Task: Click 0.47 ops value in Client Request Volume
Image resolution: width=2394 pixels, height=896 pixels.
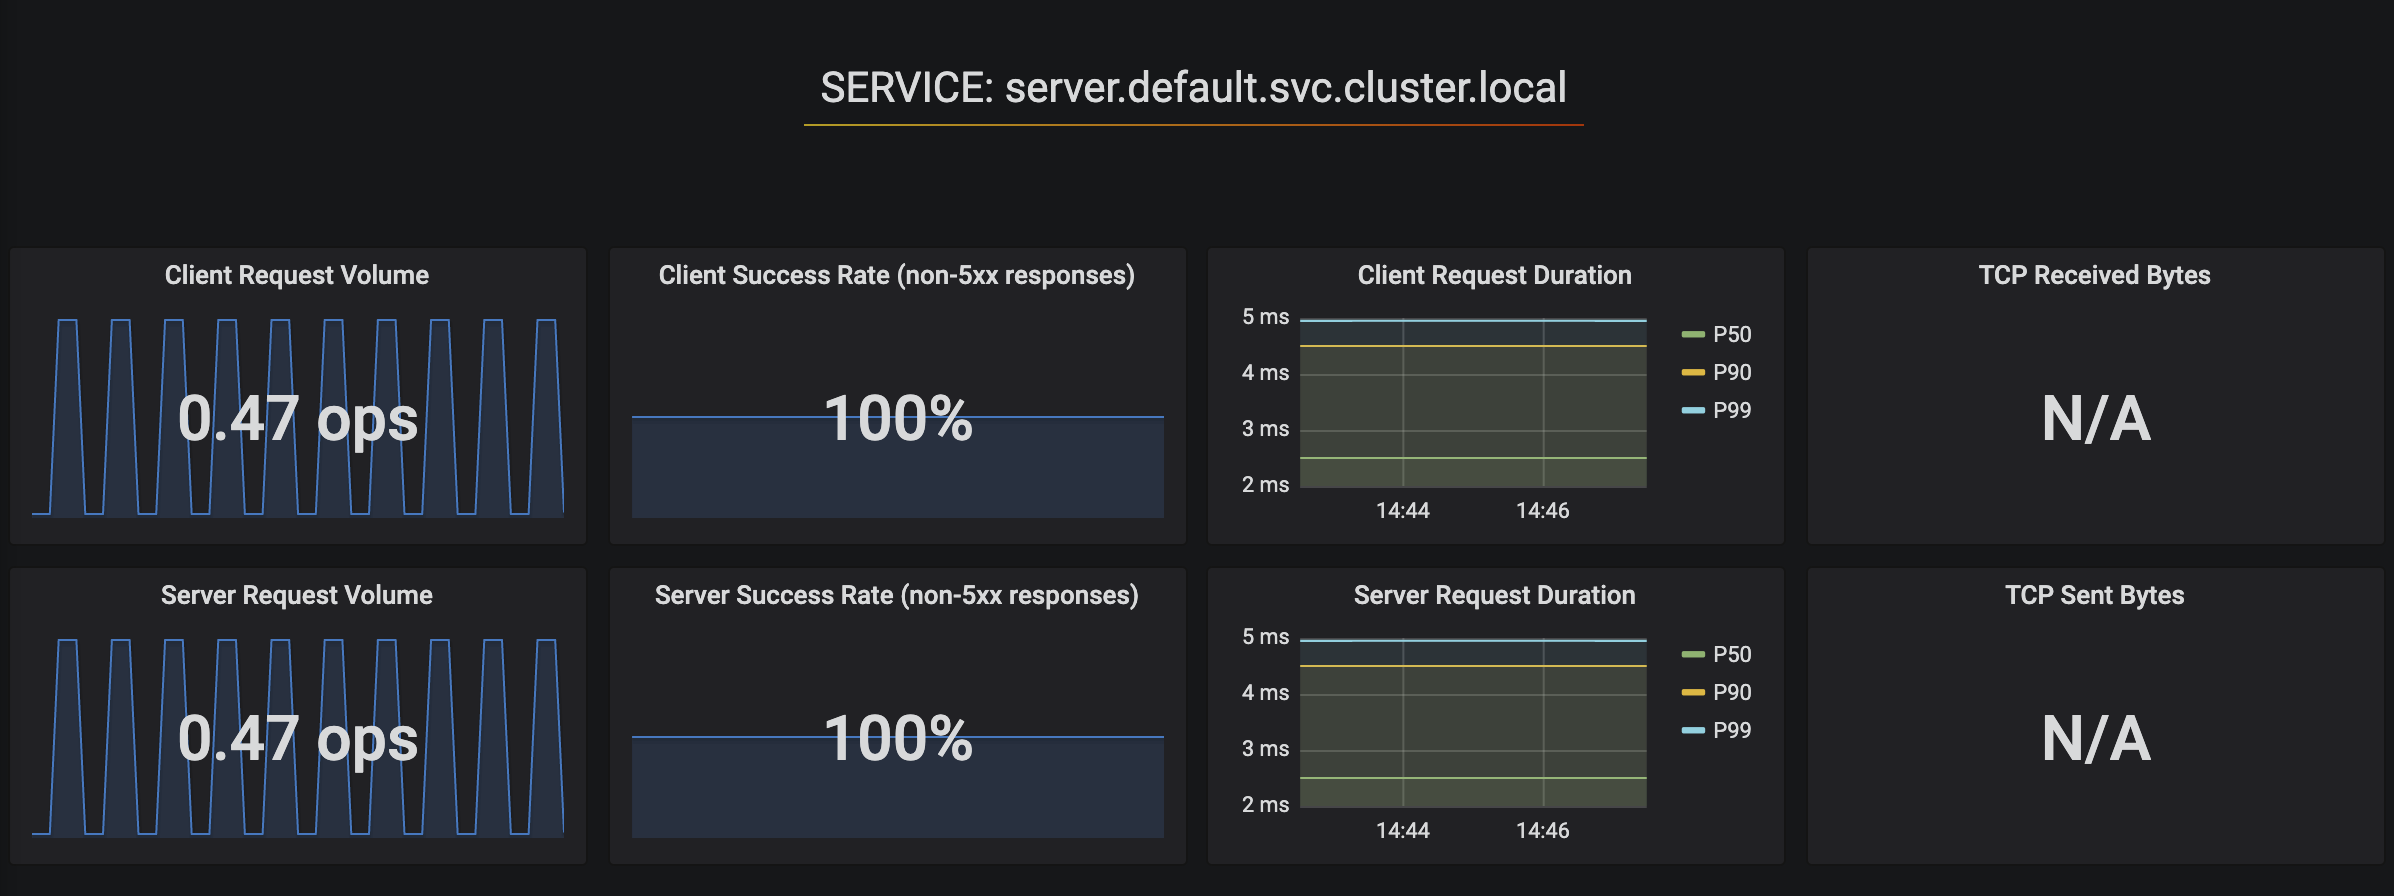Action: [298, 419]
